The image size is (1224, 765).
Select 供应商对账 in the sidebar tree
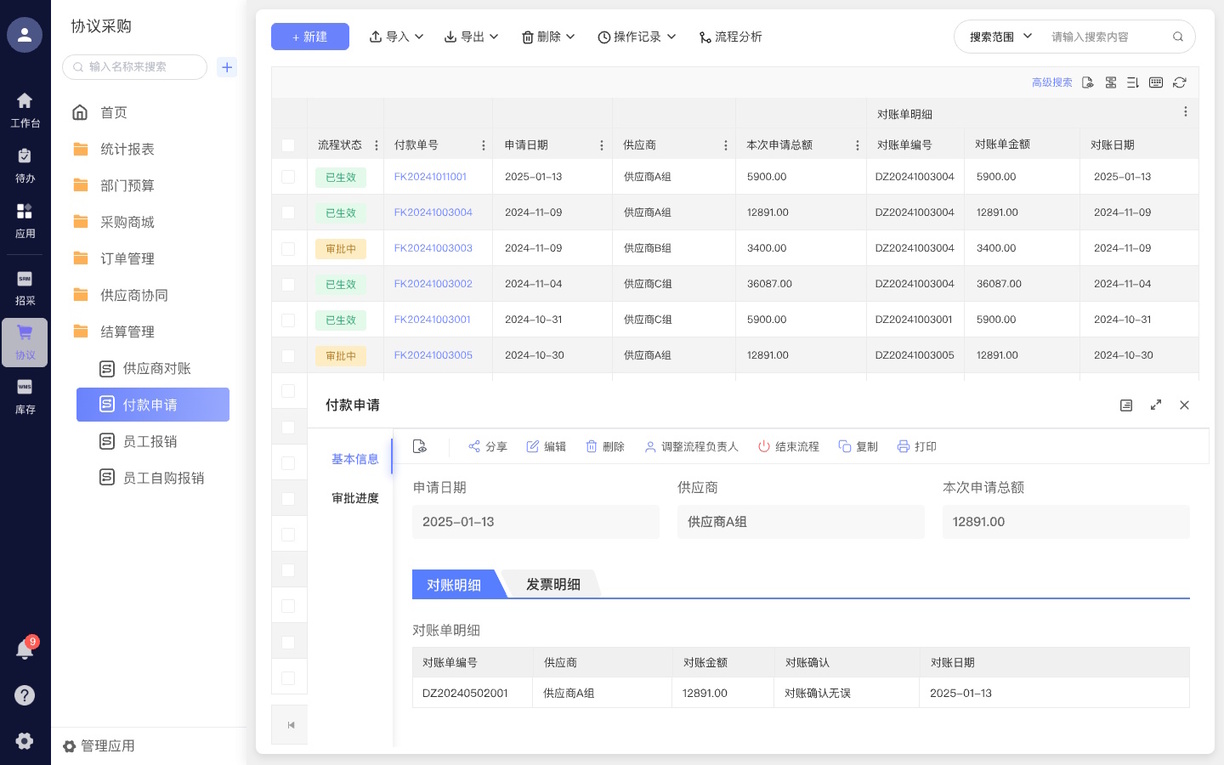[156, 368]
